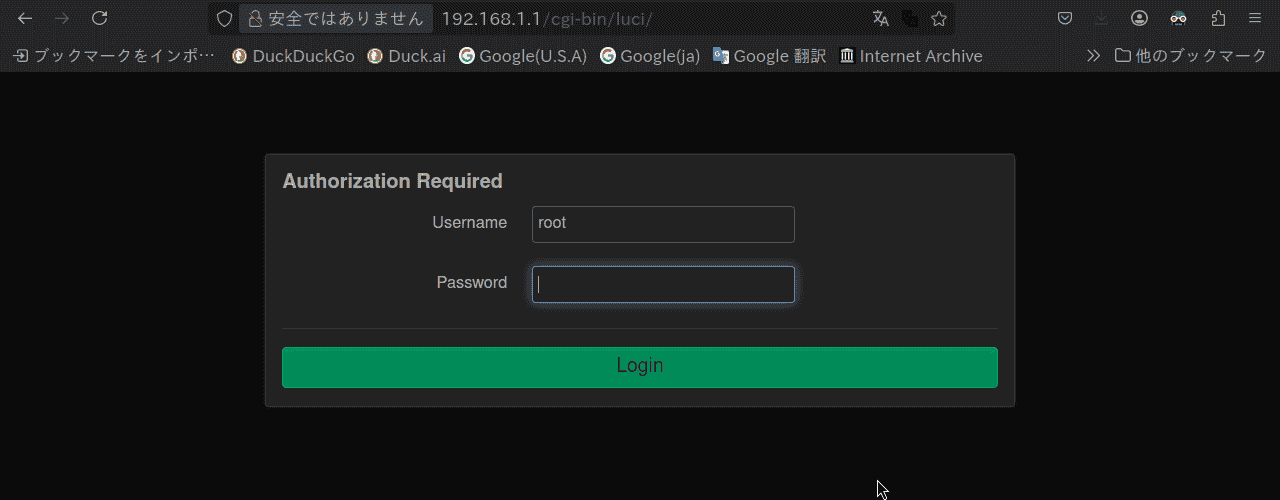Open the Pocket save icon
Image resolution: width=1280 pixels, height=500 pixels.
[1065, 18]
